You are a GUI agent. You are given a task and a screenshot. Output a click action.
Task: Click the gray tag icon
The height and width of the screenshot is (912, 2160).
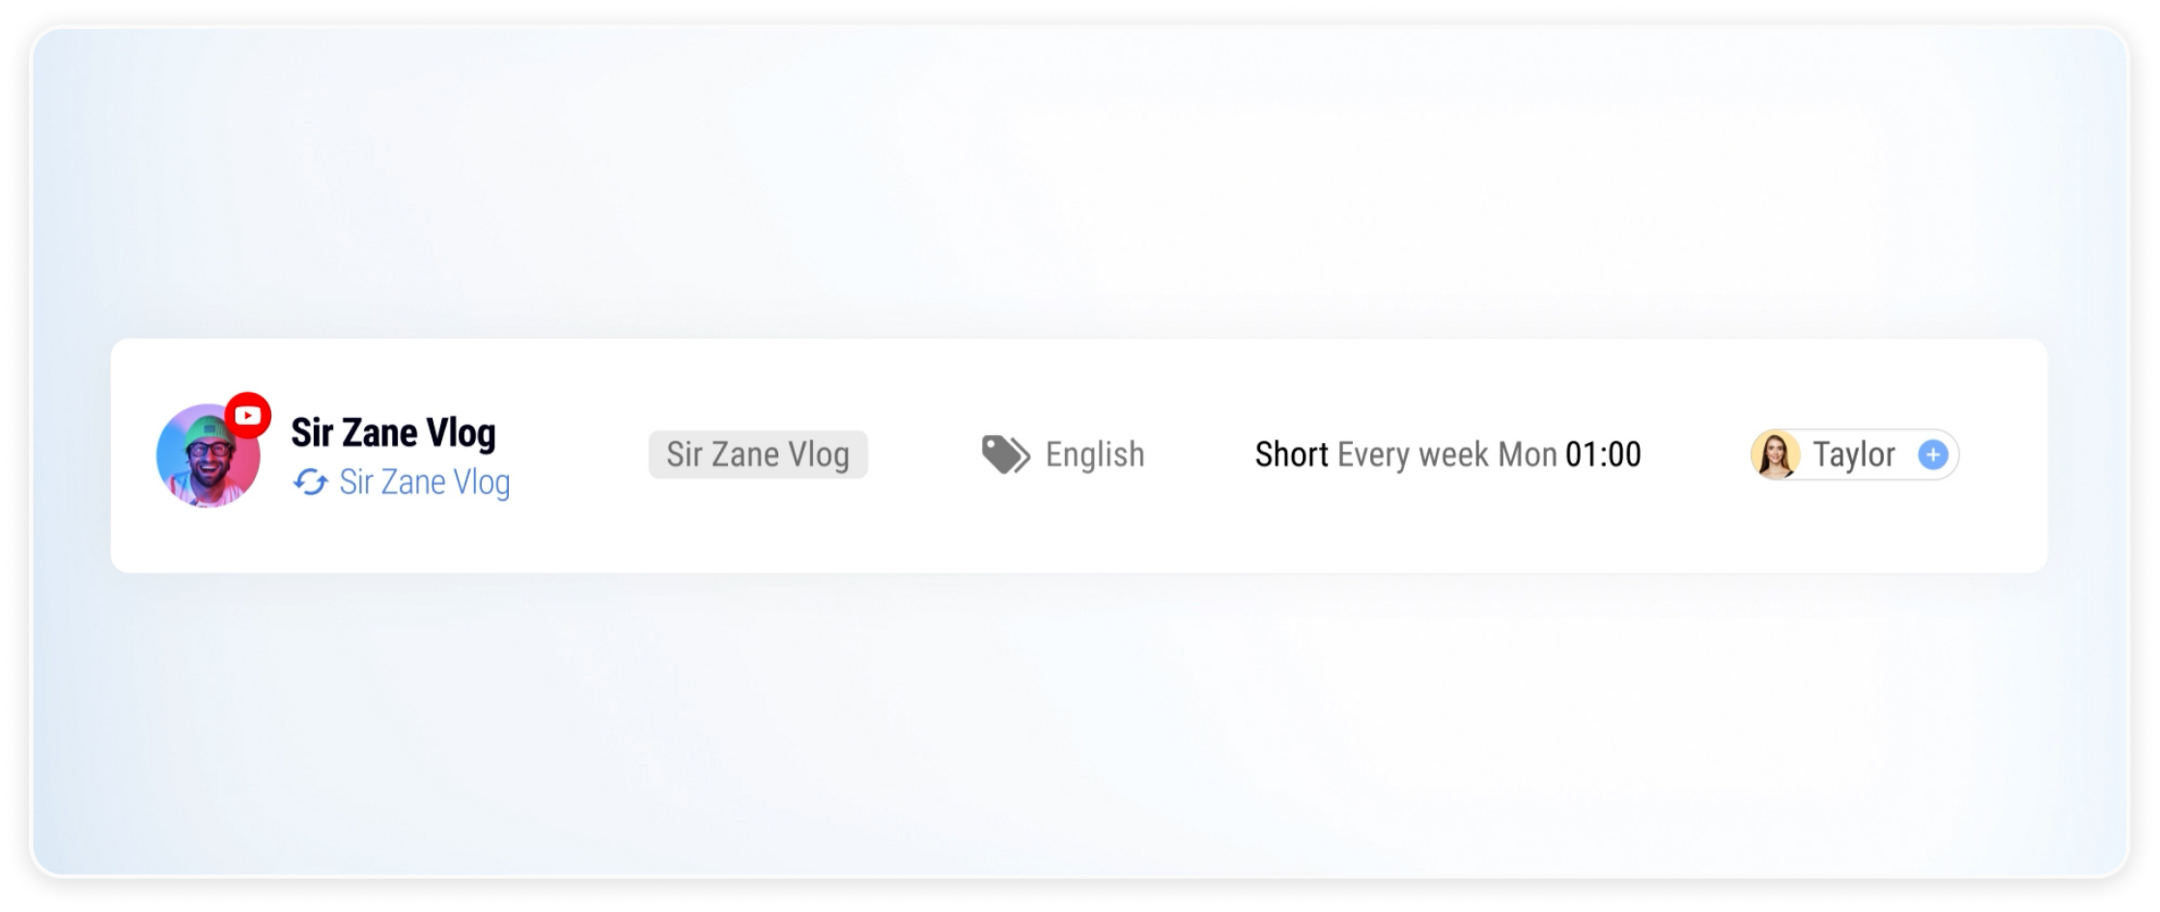[x=1005, y=454]
